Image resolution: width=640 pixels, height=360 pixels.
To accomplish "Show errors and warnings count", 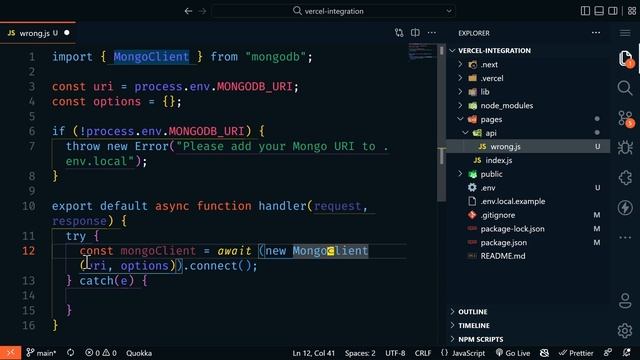I will click(x=101, y=353).
